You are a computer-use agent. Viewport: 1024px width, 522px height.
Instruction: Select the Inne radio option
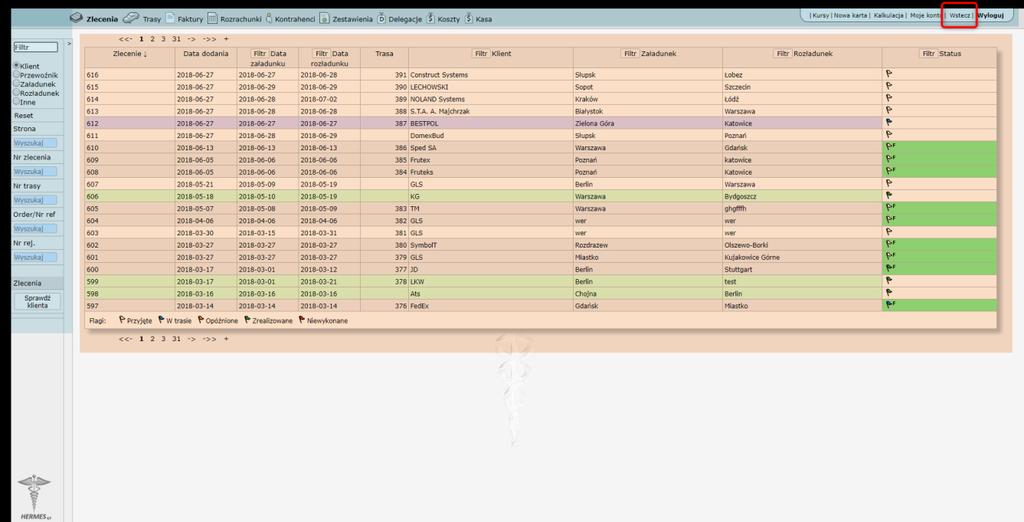(x=16, y=102)
